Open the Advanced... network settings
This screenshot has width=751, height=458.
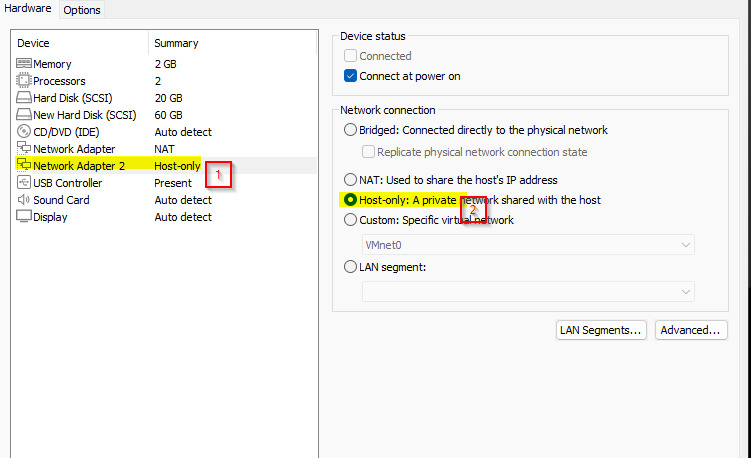click(691, 330)
